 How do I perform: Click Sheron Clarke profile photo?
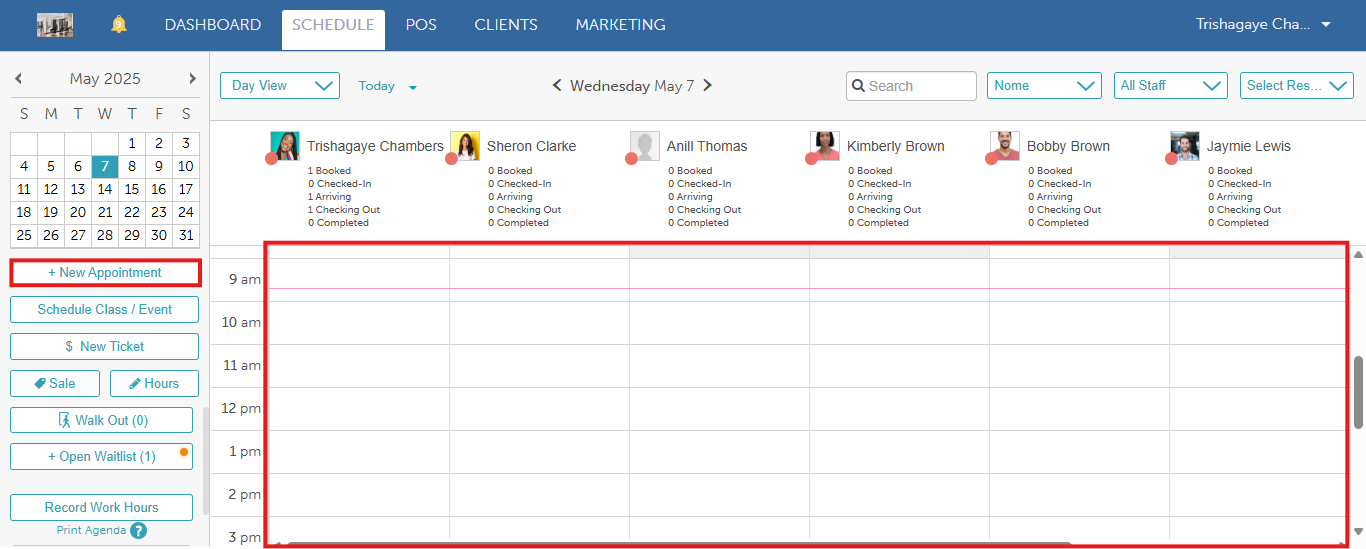[x=465, y=146]
